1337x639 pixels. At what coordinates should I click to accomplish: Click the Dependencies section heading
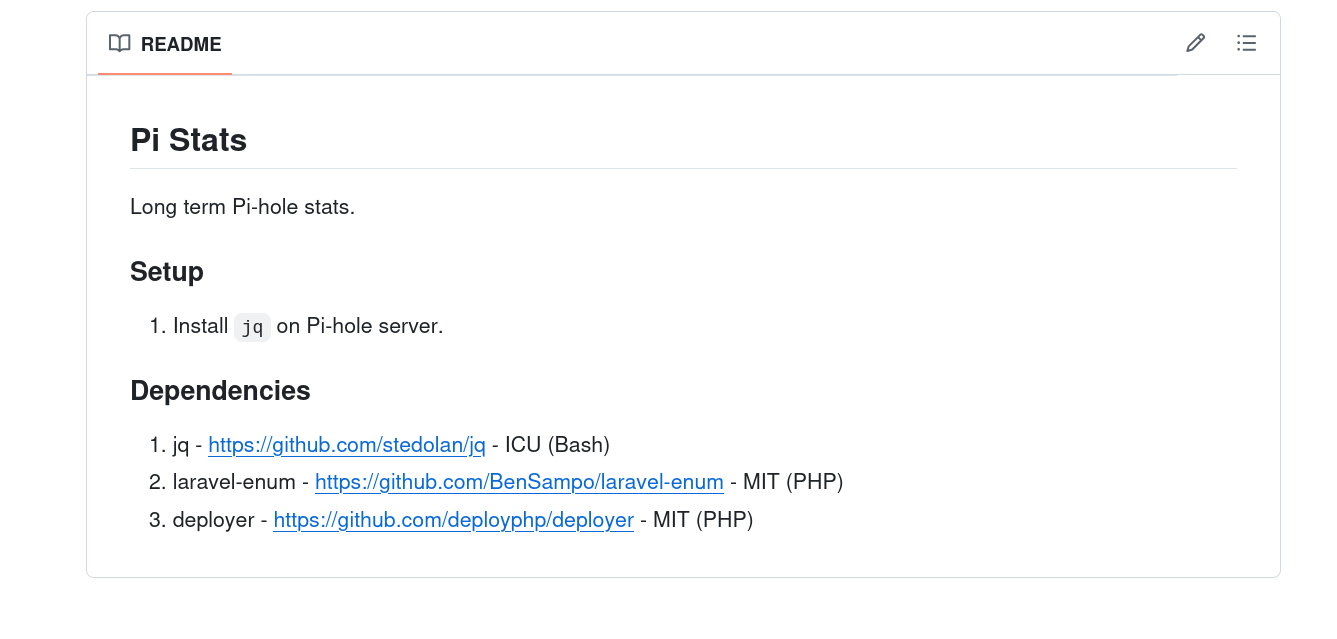click(220, 390)
